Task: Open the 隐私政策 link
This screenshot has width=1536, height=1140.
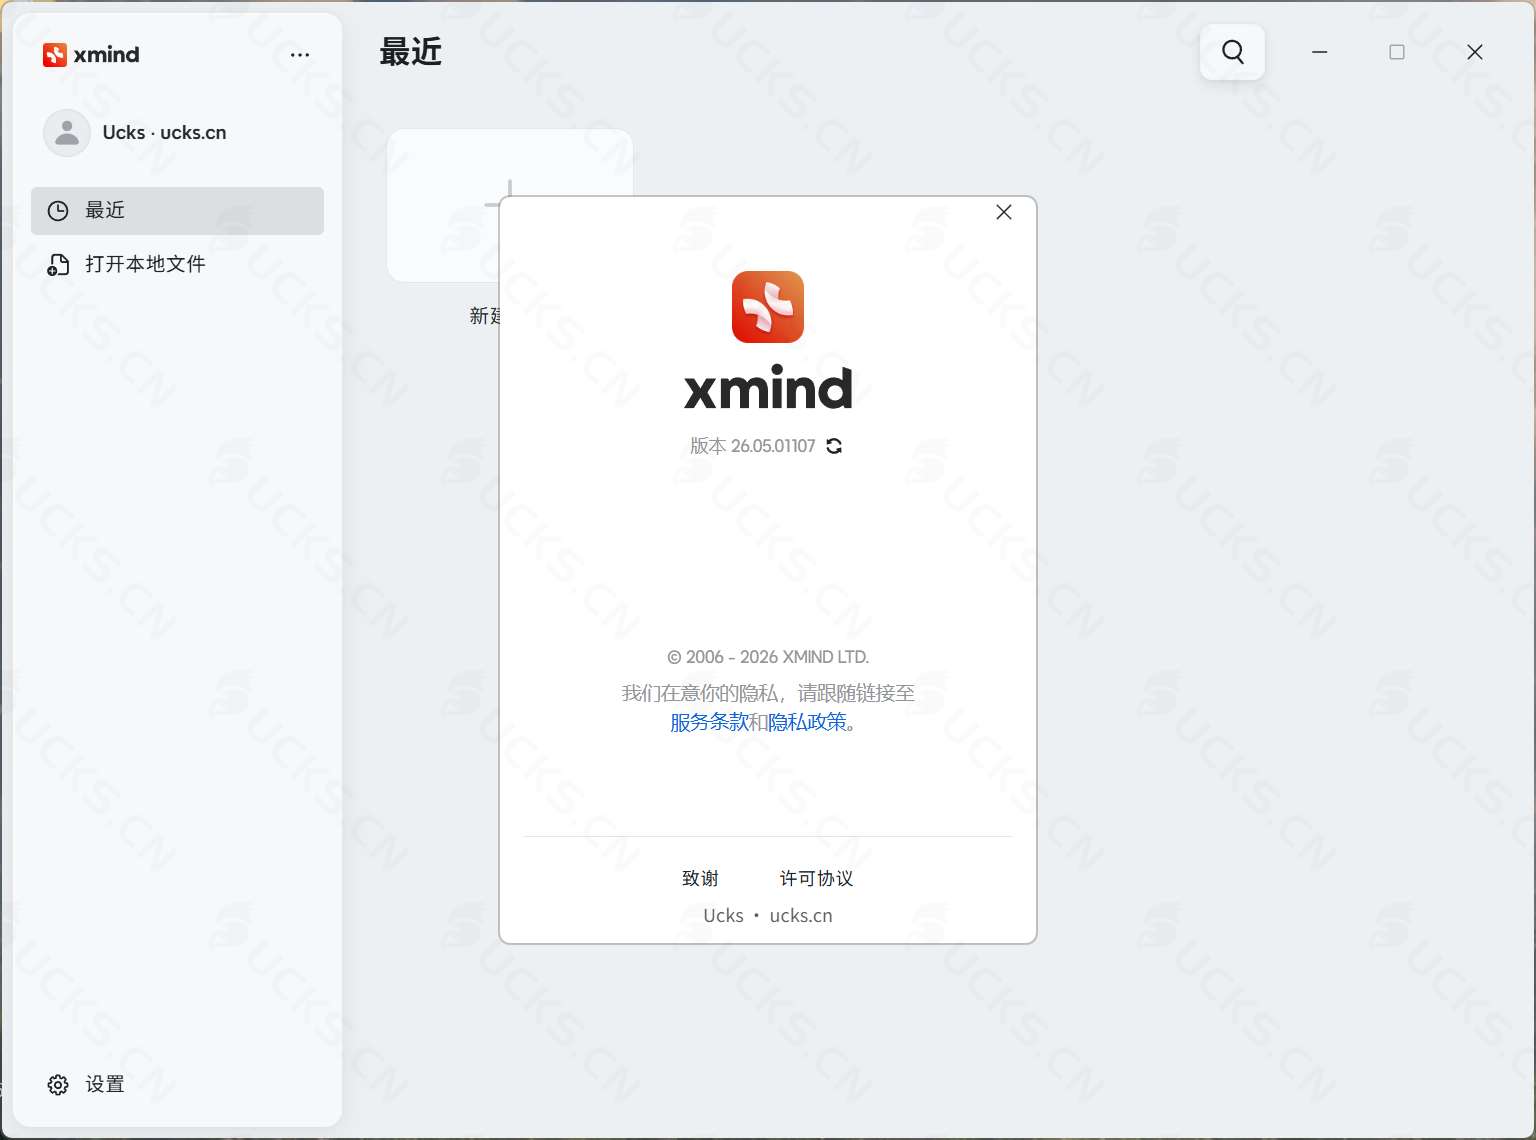Action: (807, 722)
